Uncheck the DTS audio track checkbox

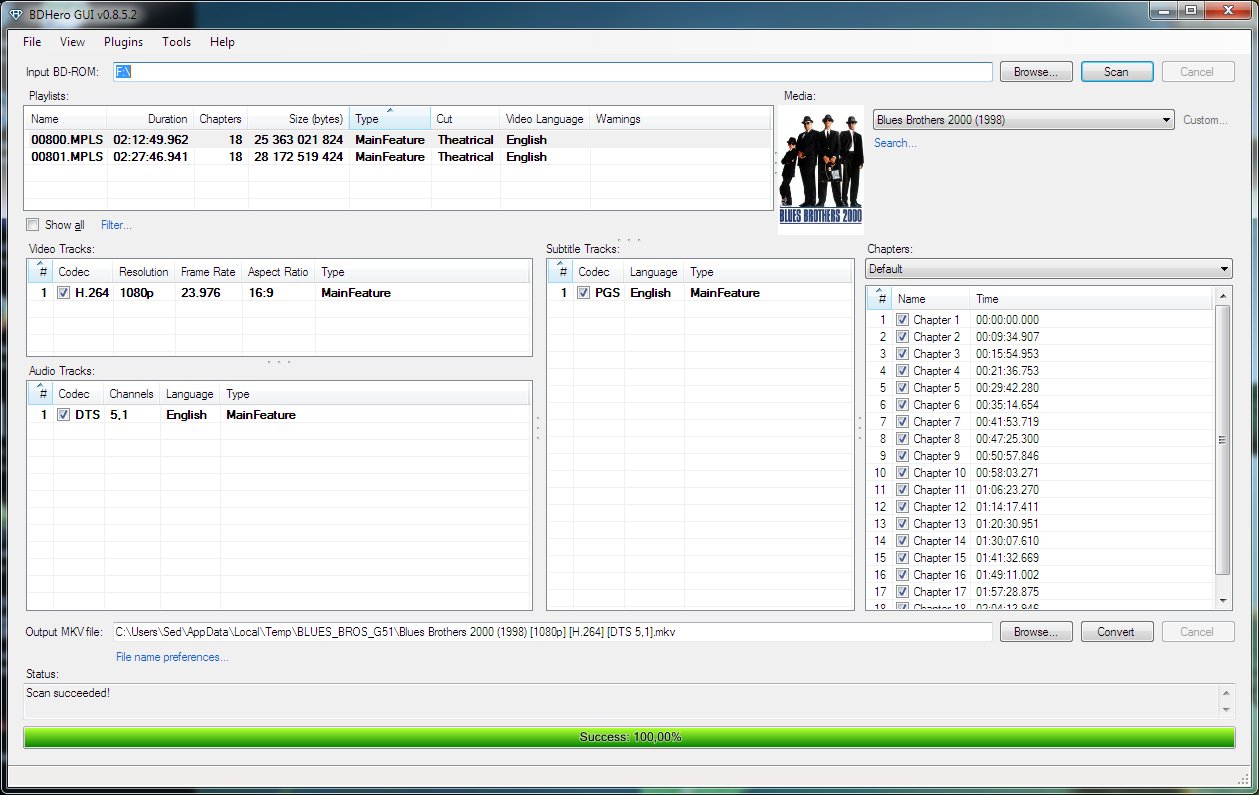coord(64,415)
